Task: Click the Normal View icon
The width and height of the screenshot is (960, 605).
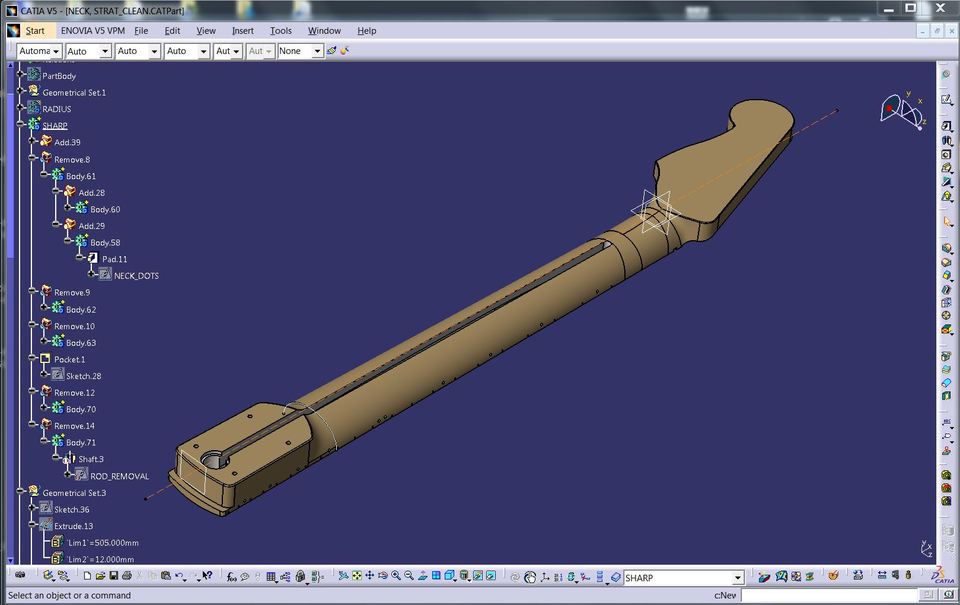Action: [x=422, y=576]
